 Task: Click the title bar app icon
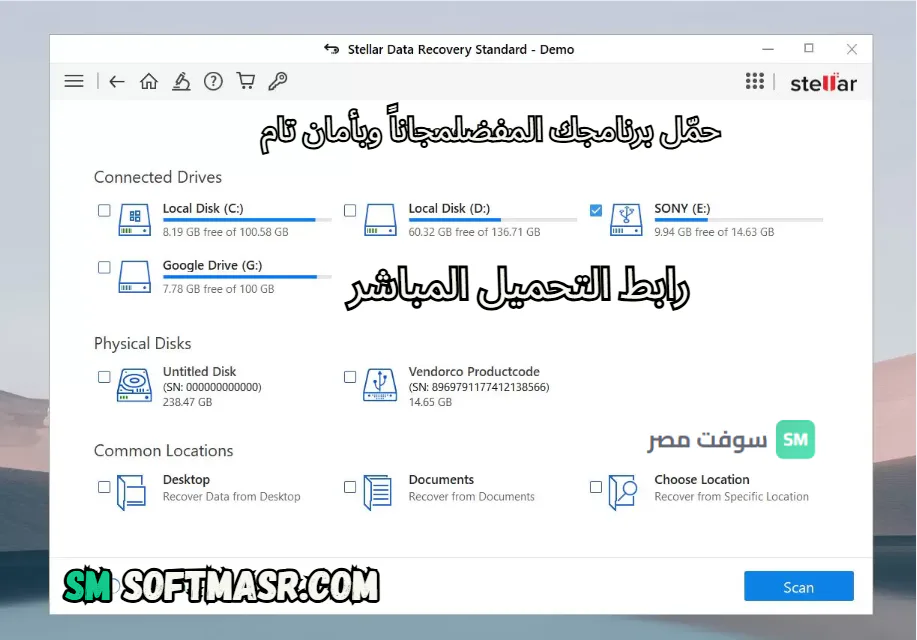[x=332, y=49]
